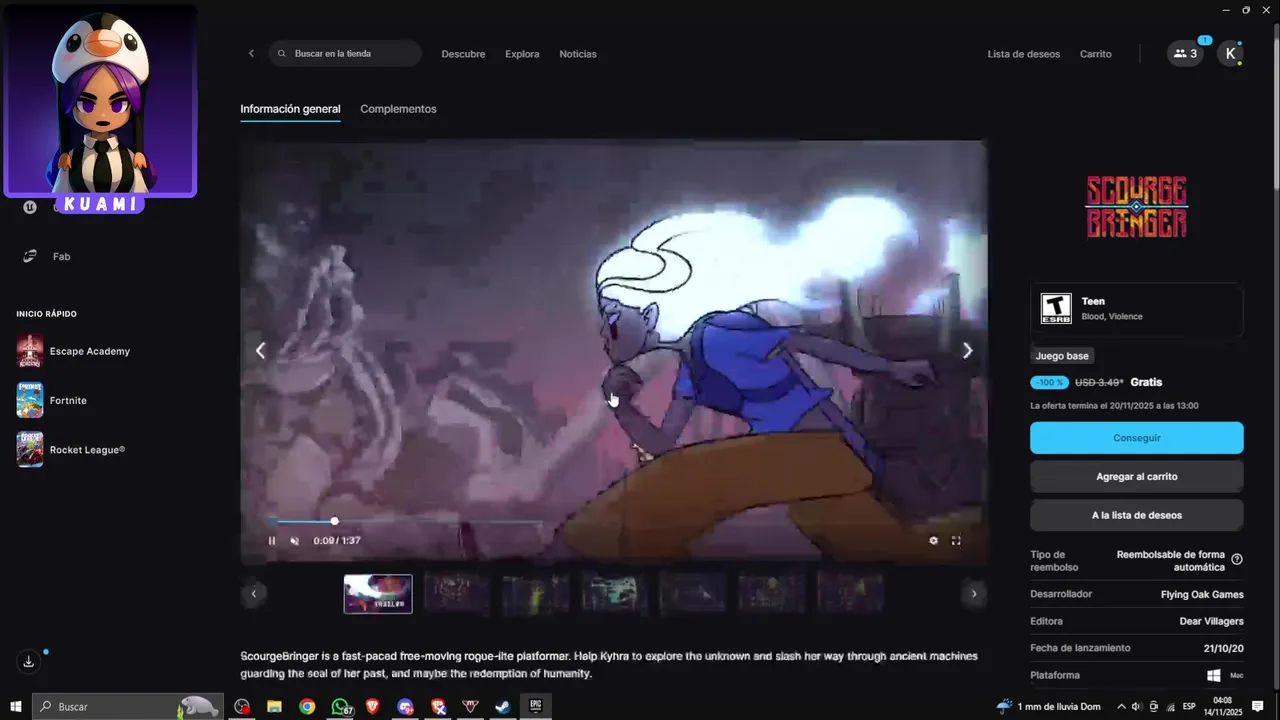Click Agregar al carrito
This screenshot has width=1280, height=720.
pyautogui.click(x=1137, y=477)
